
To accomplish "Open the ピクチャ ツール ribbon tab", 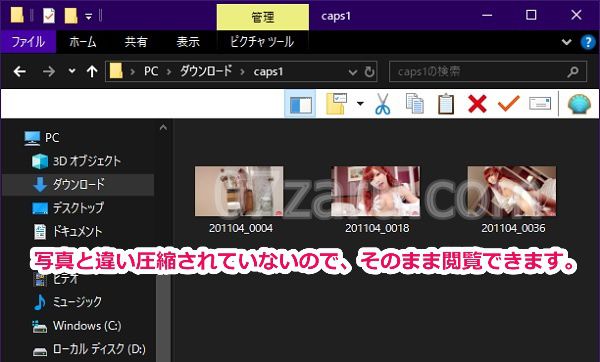I will tap(262, 41).
